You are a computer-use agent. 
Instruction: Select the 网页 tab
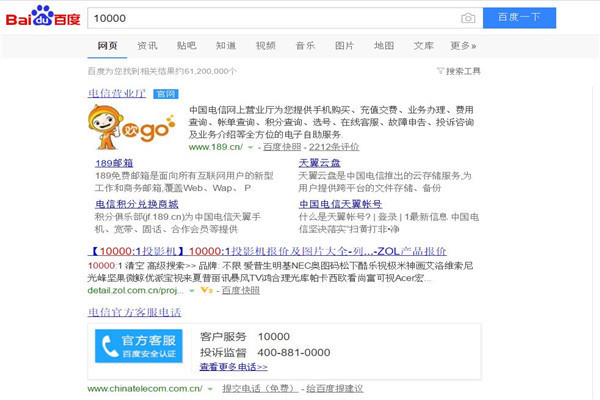pyautogui.click(x=107, y=46)
